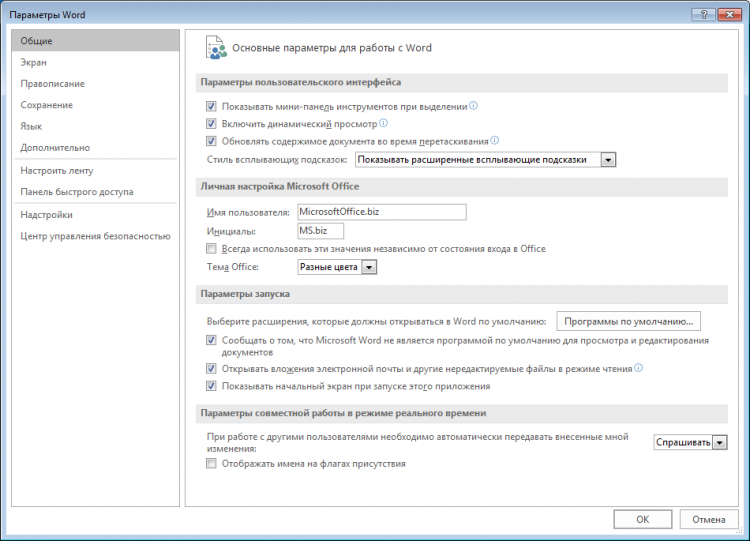Switch to the 'Сохранение' category
This screenshot has width=750, height=541.
point(46,105)
